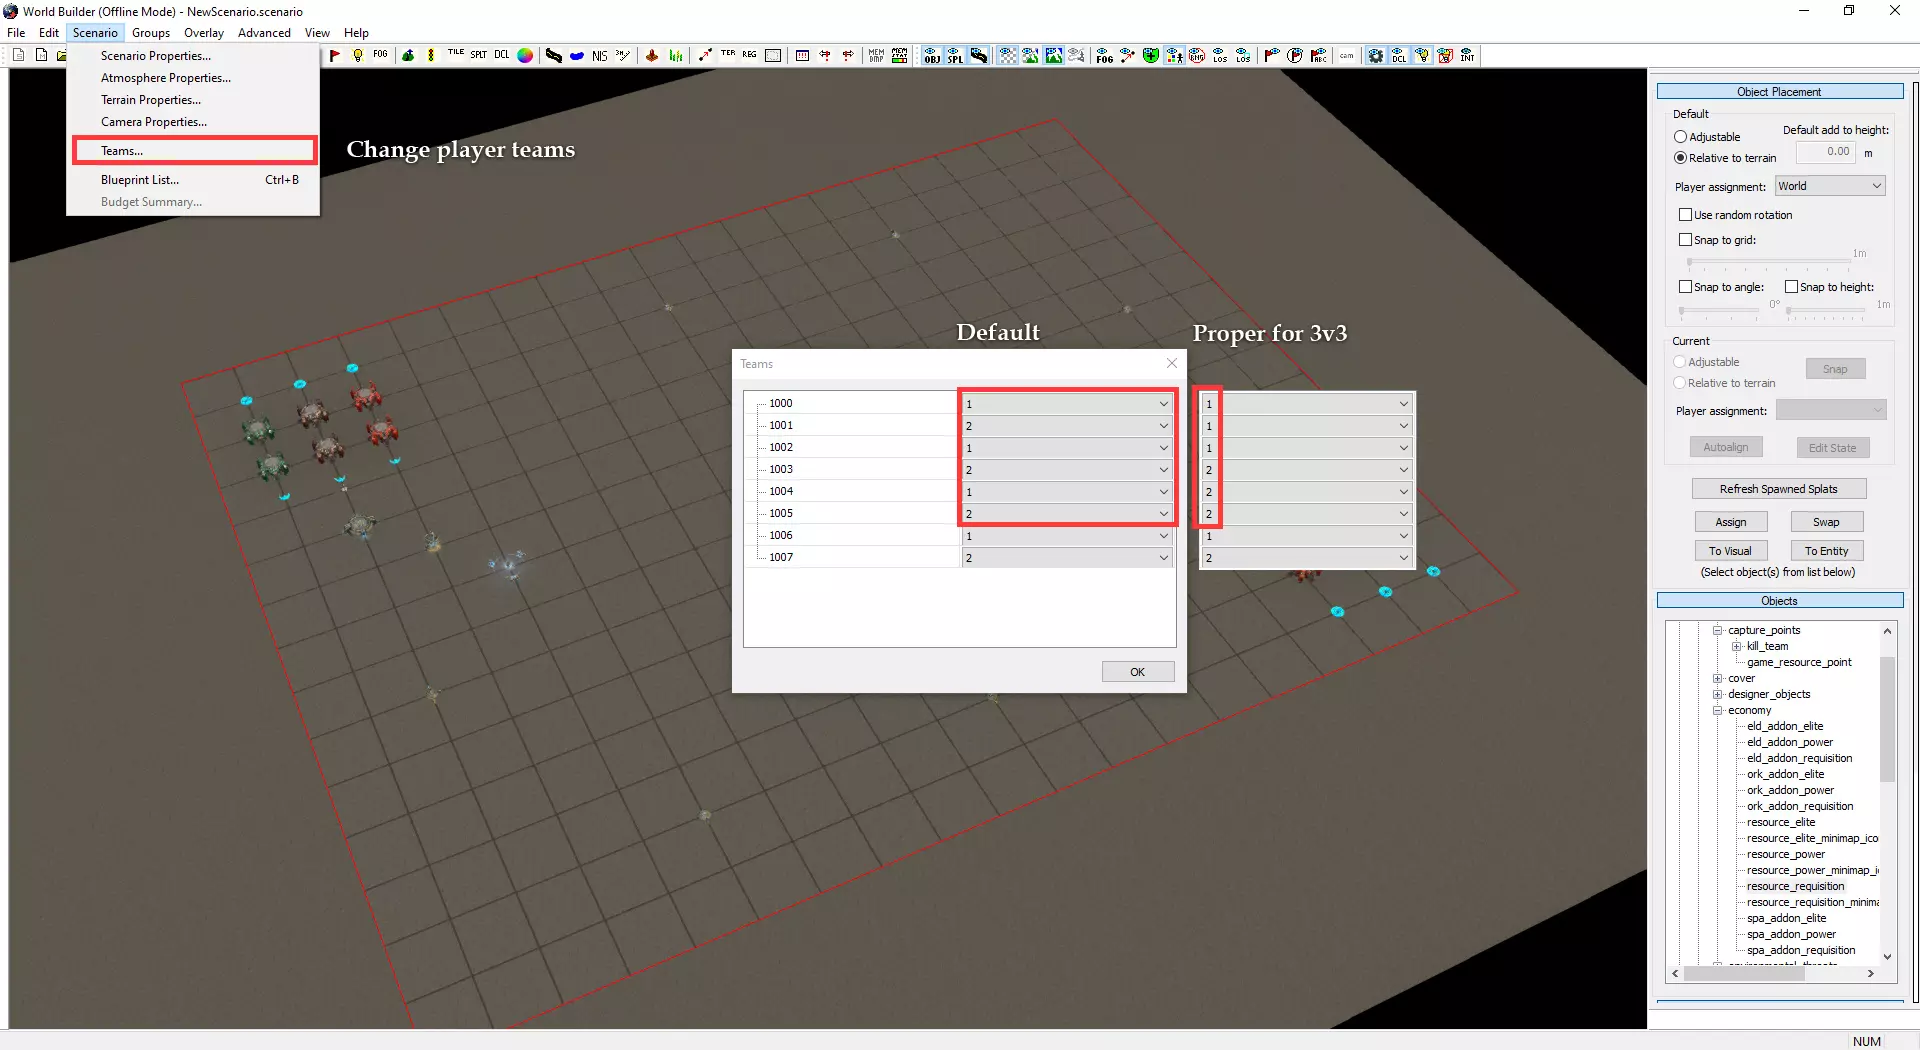Toggle OBJ visibility in toolbar

932,56
